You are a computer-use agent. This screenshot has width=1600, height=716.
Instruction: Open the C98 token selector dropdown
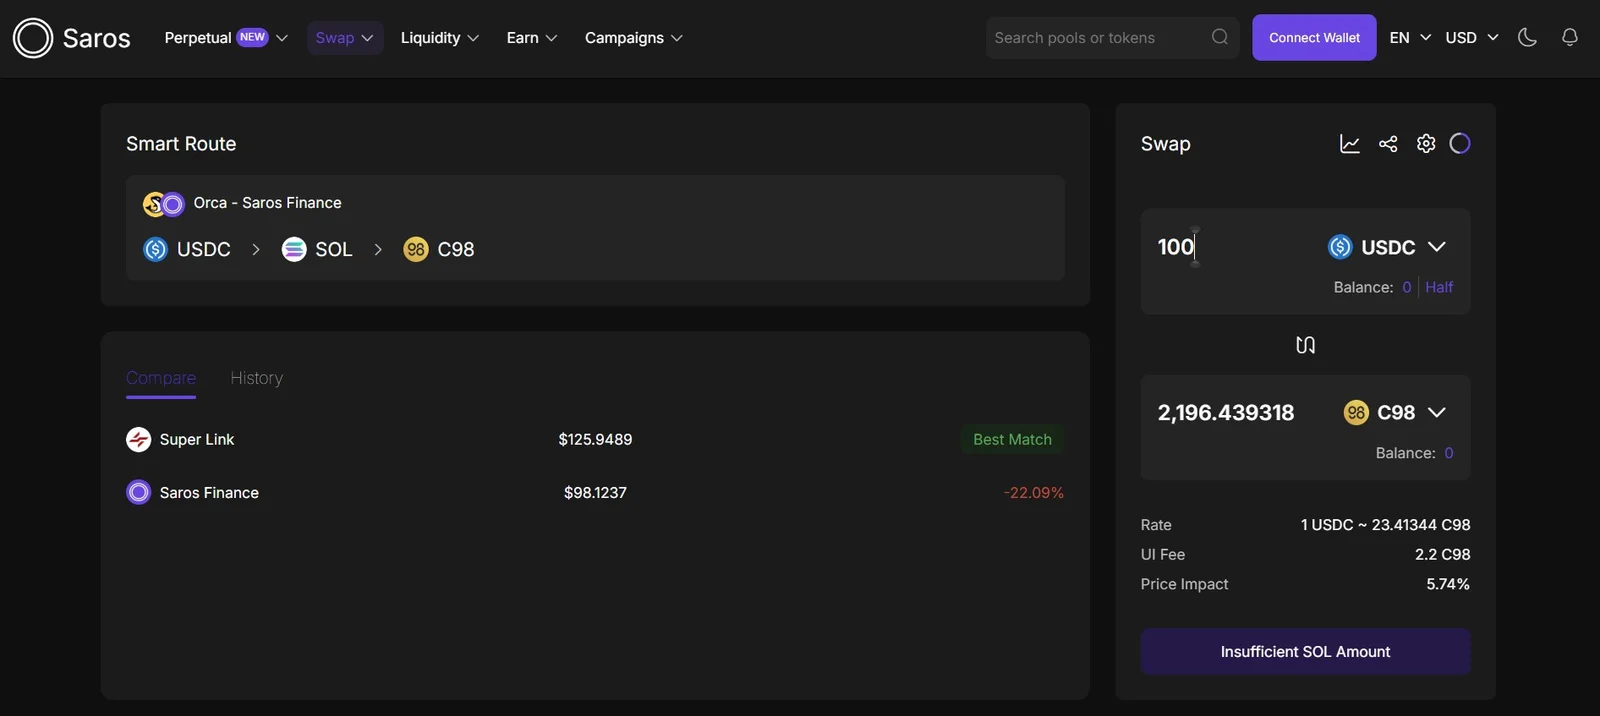[x=1395, y=412]
